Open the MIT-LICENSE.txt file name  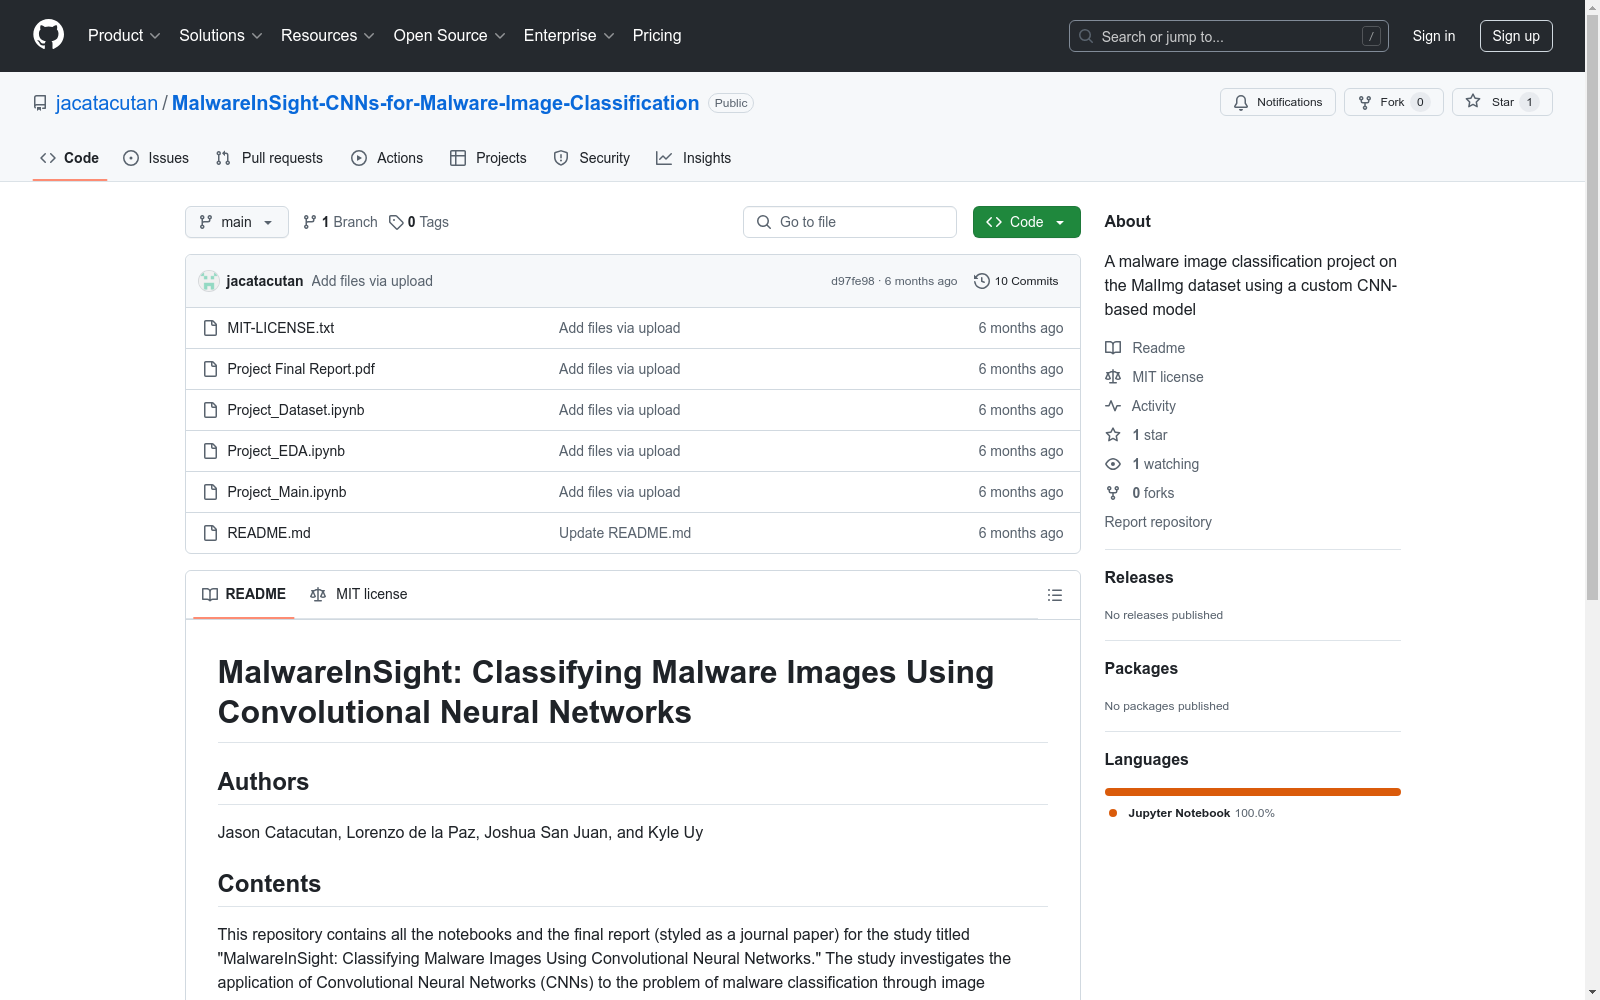tap(281, 328)
